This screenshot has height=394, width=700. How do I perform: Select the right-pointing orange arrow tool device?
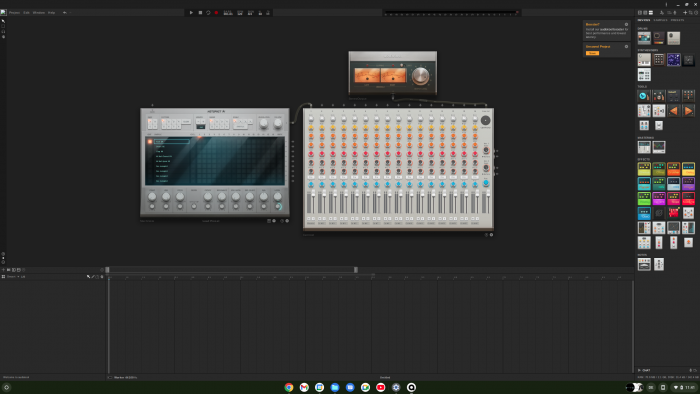pyautogui.click(x=688, y=110)
